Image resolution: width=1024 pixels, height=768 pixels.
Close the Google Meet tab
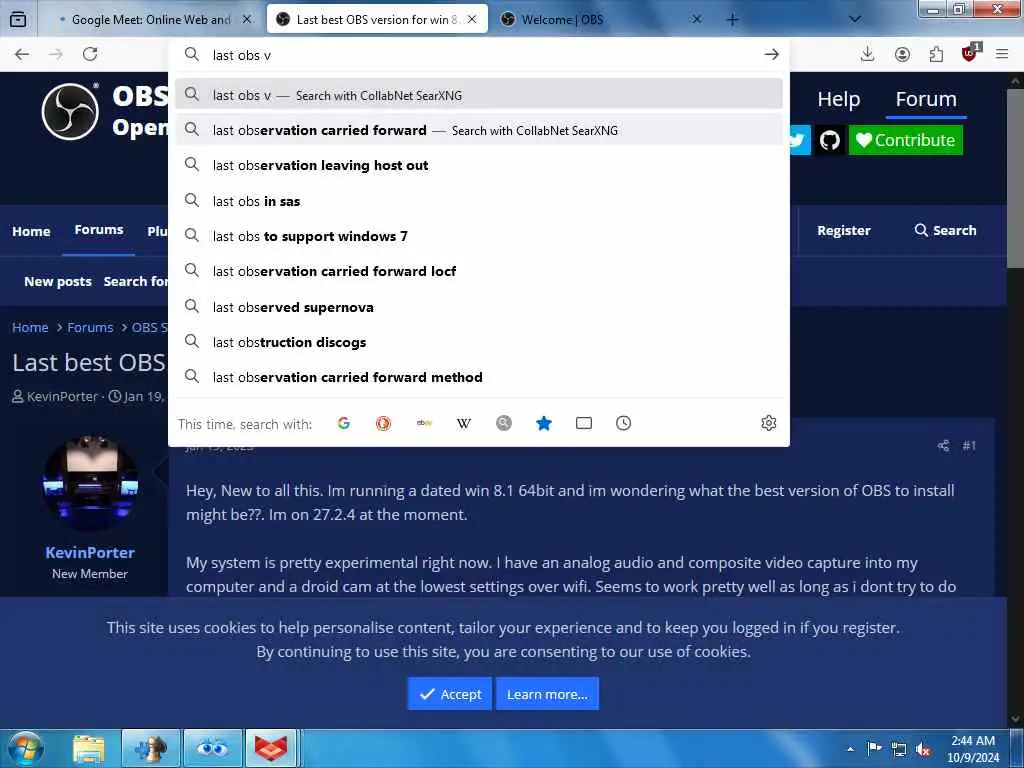pyautogui.click(x=246, y=20)
